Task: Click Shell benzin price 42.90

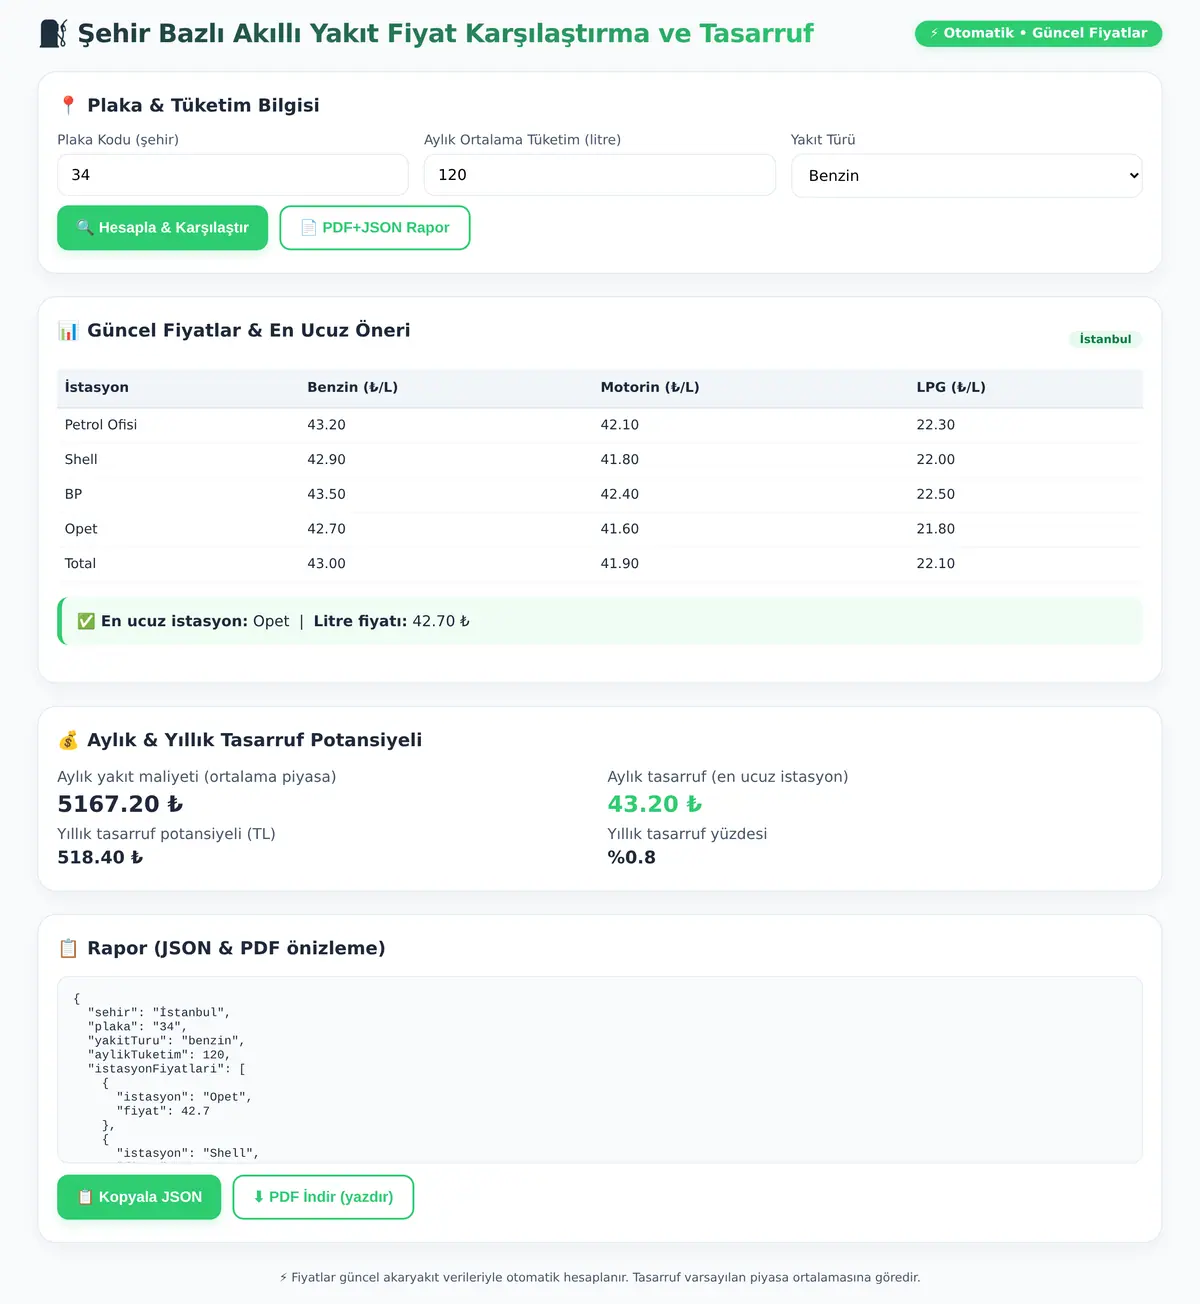Action: coord(326,460)
